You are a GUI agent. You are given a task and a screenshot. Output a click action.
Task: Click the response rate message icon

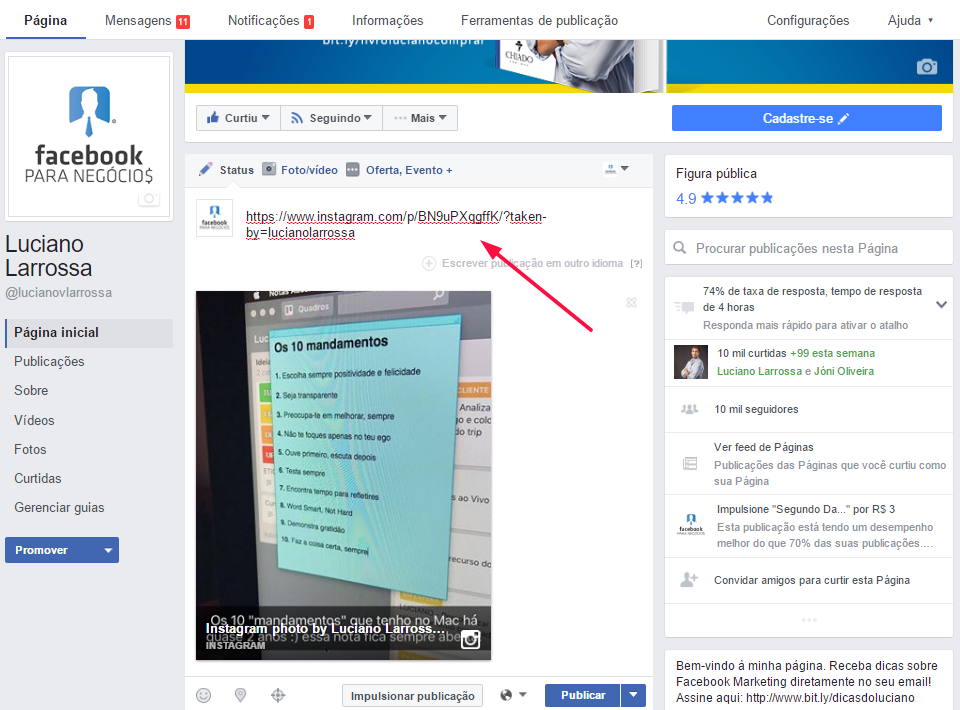click(684, 307)
